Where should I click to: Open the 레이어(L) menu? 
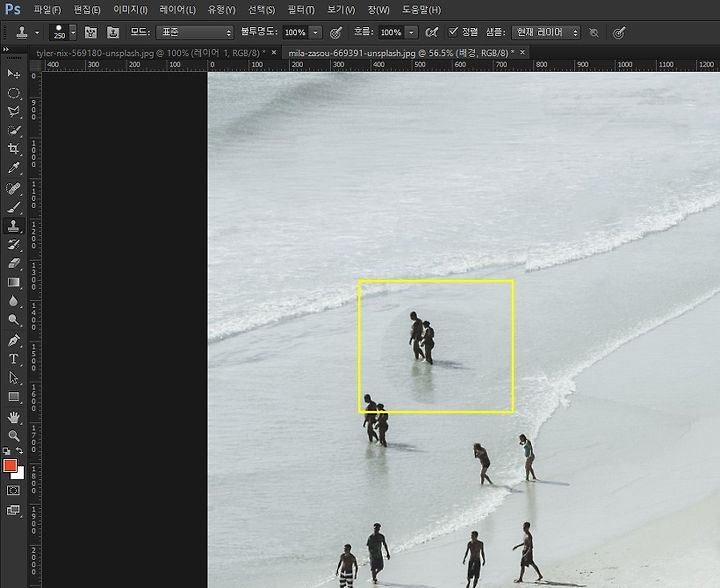tap(177, 10)
